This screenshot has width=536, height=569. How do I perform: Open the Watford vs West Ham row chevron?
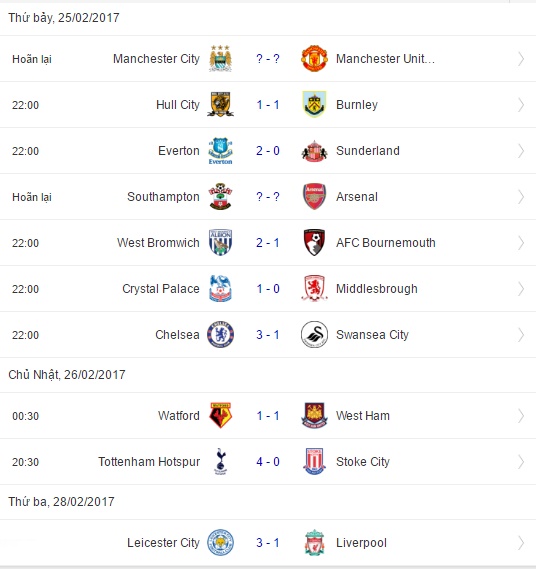pyautogui.click(x=521, y=416)
